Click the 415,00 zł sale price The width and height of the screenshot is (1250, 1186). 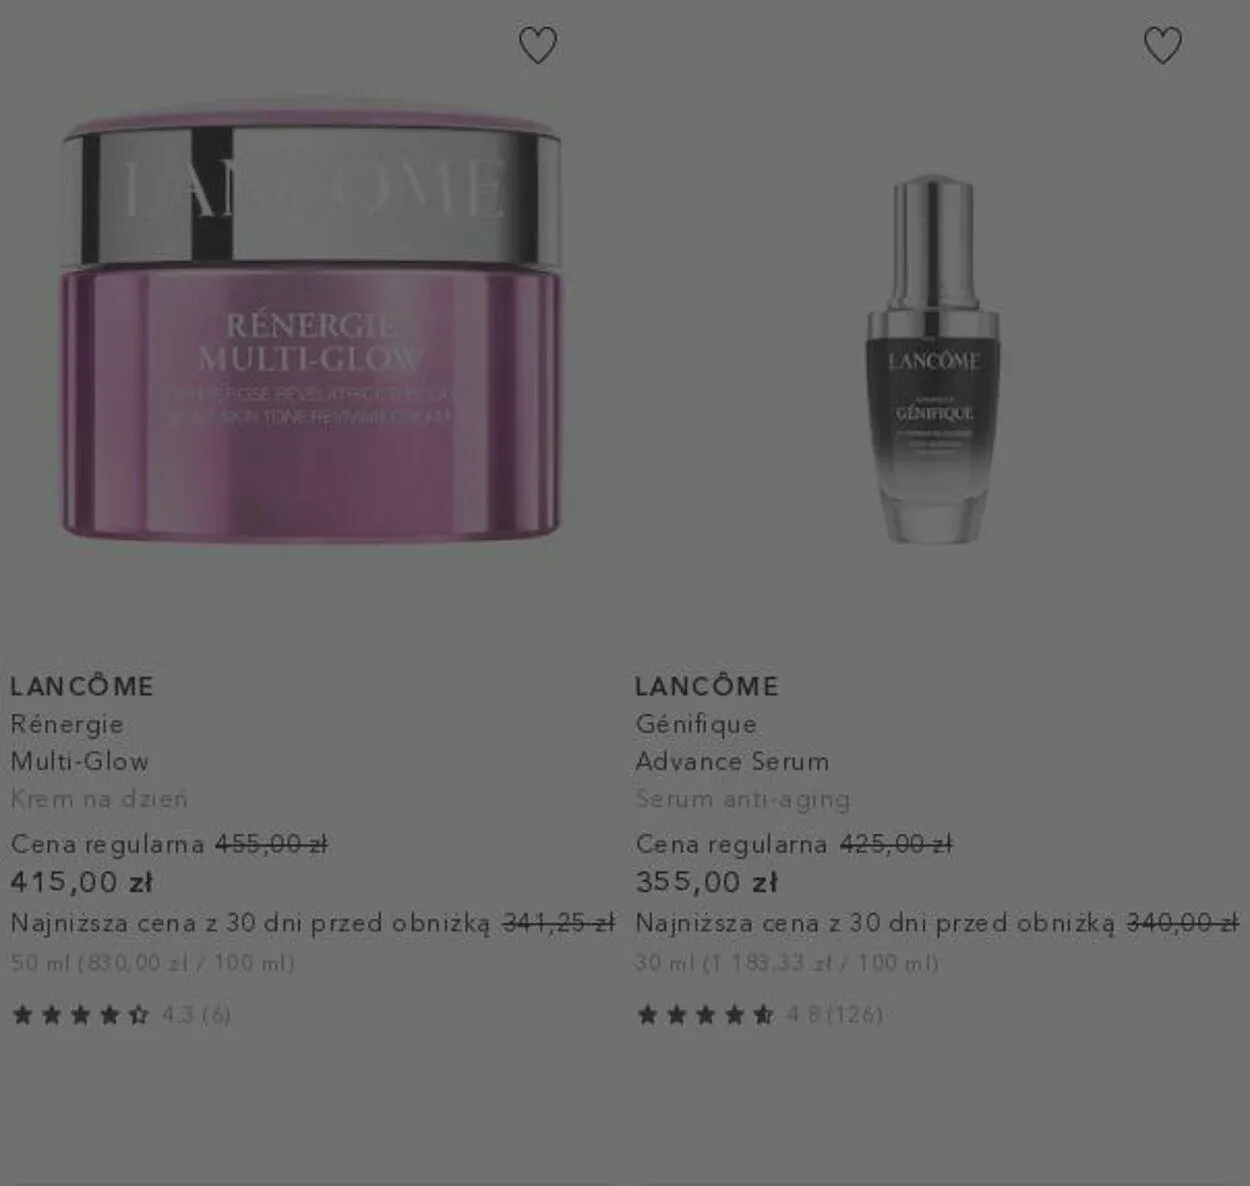pos(82,882)
